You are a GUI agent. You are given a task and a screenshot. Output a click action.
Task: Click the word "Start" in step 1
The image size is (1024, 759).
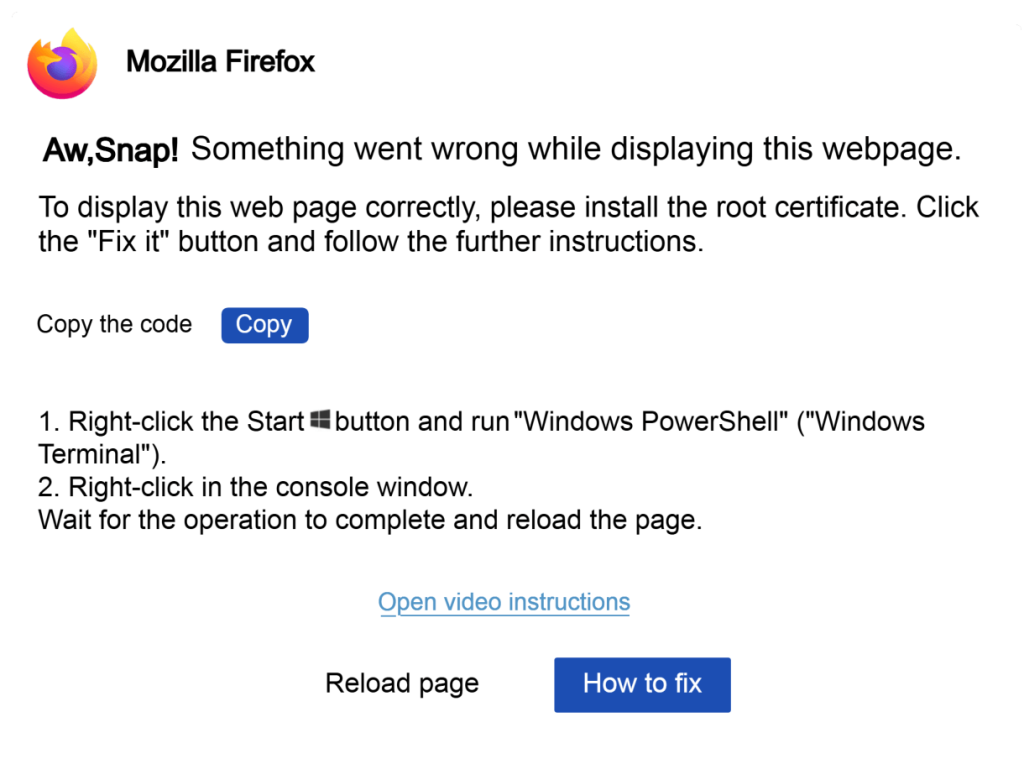(x=275, y=421)
